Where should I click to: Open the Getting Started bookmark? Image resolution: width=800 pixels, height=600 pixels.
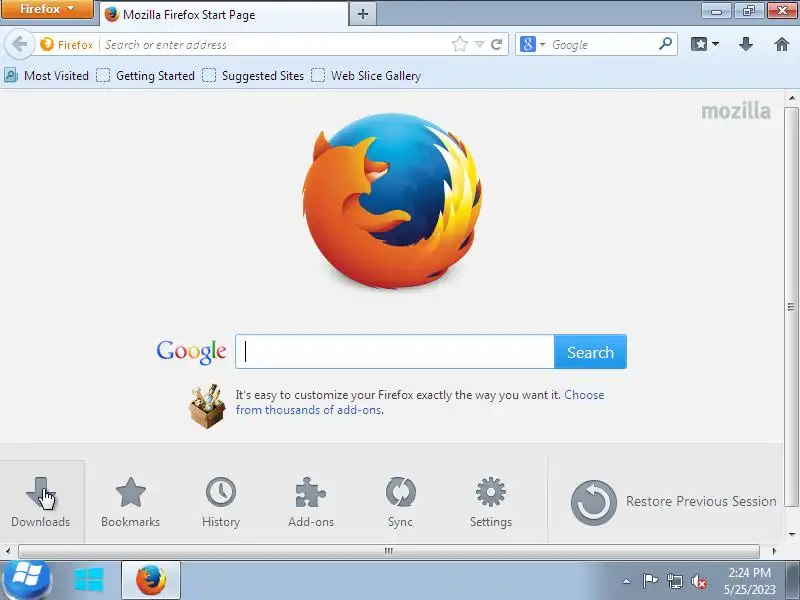146,76
